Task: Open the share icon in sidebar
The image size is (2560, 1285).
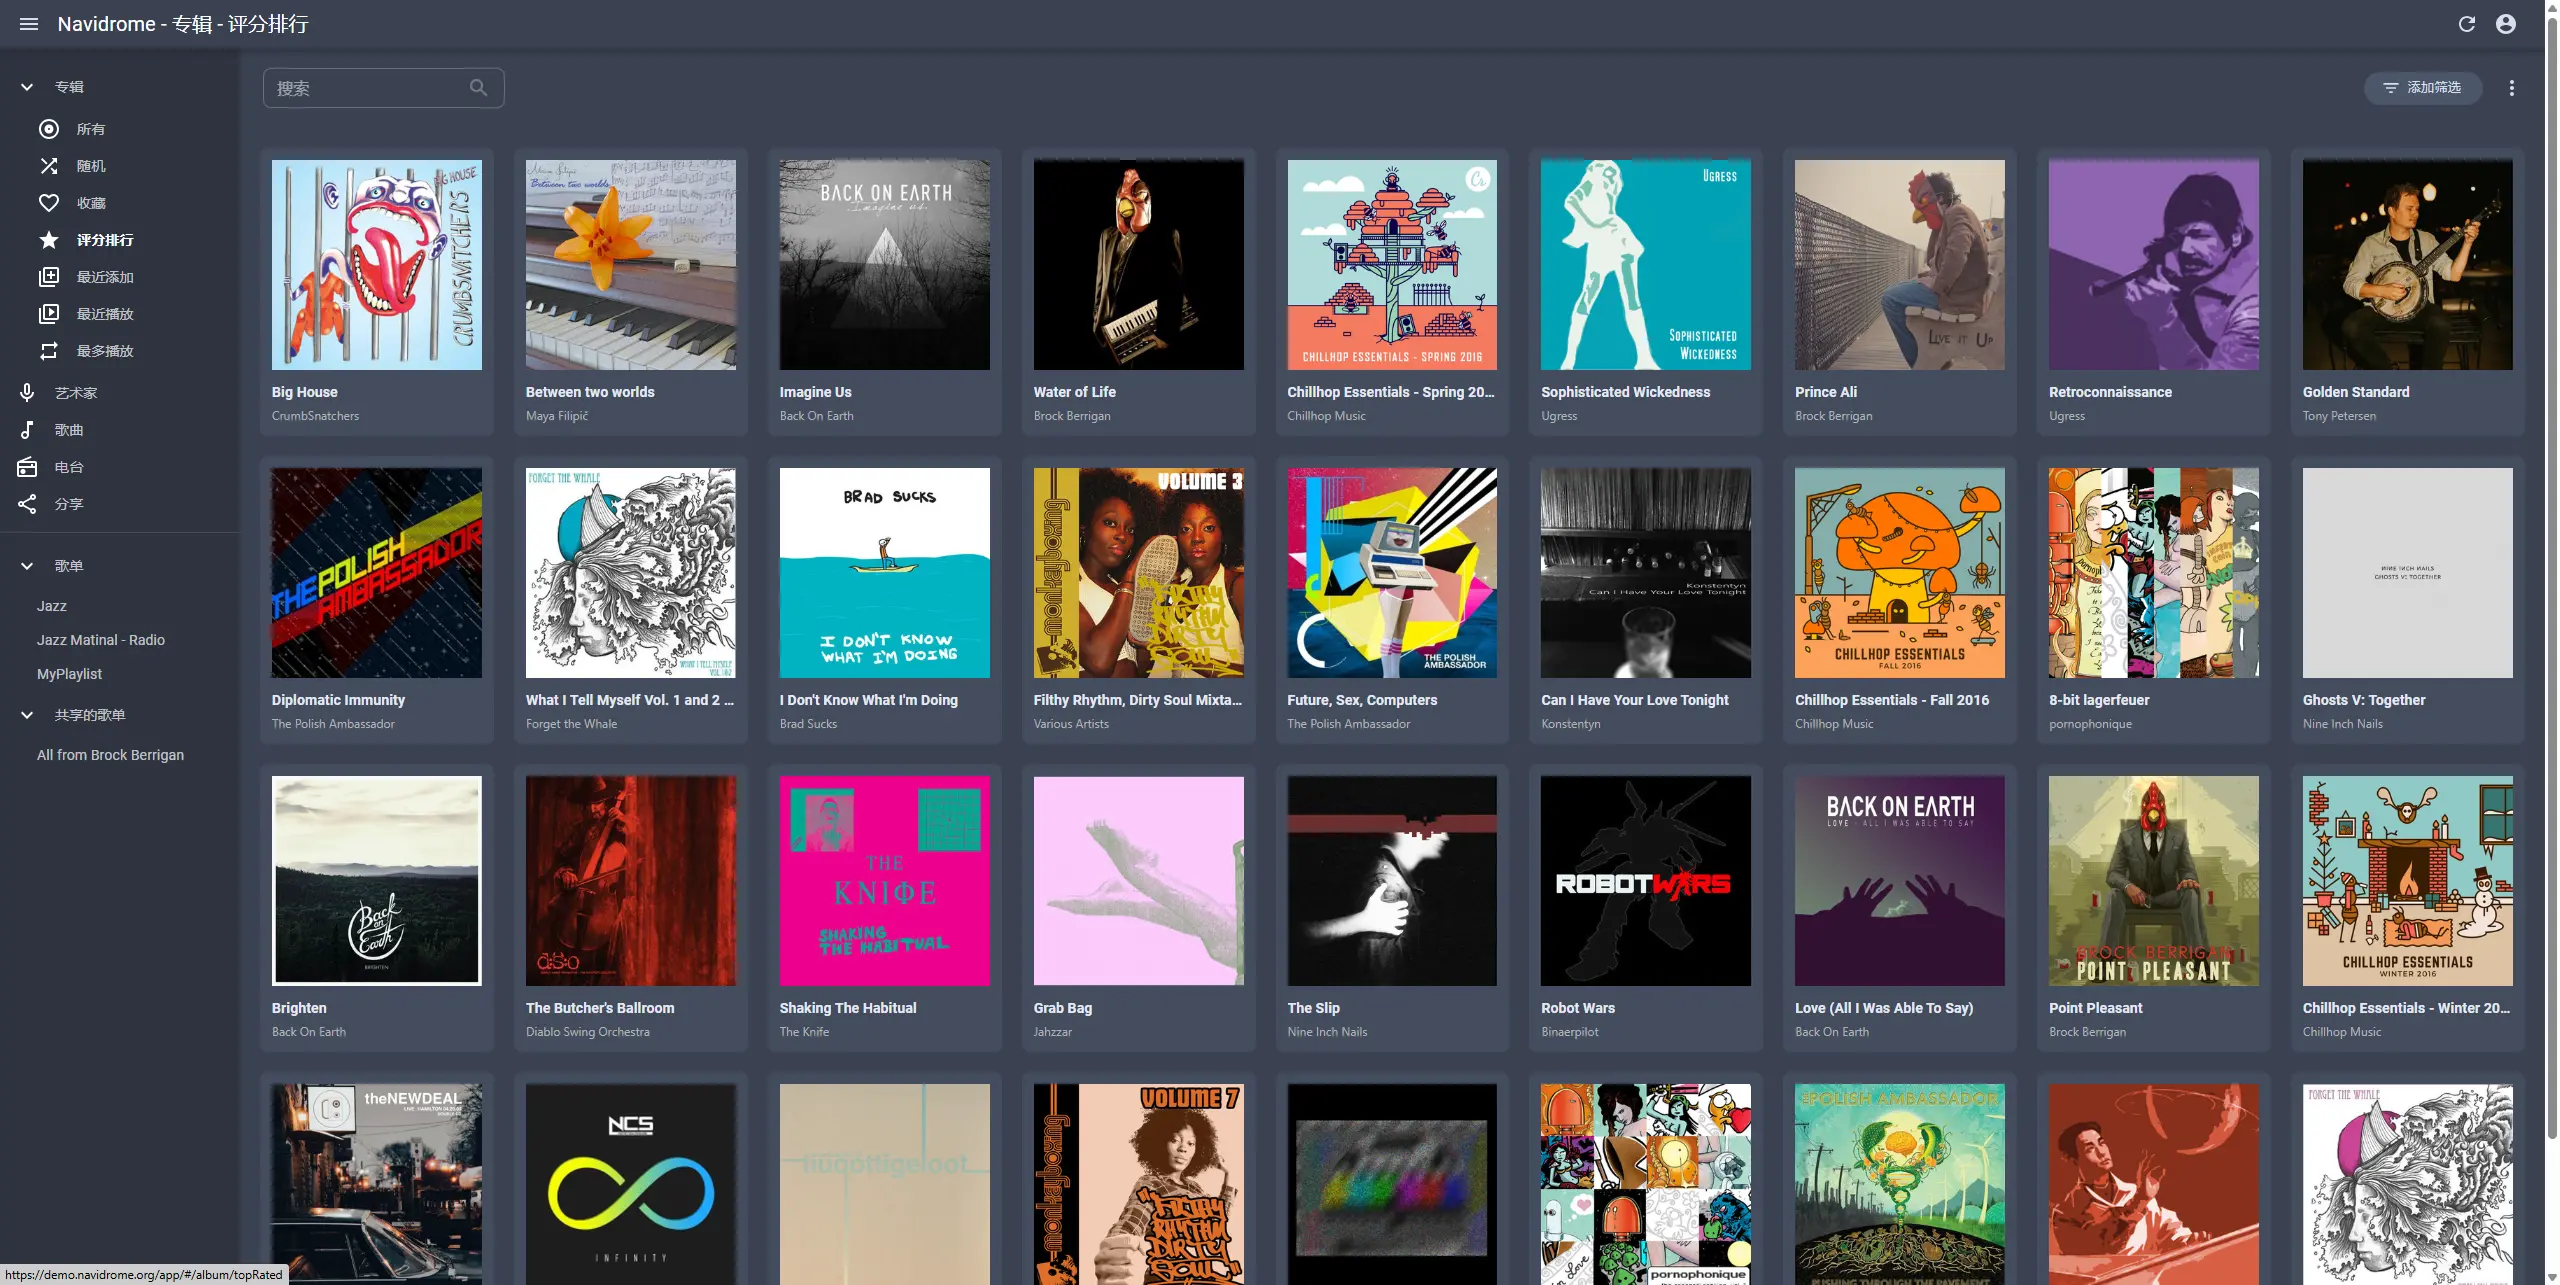Action: 27,504
